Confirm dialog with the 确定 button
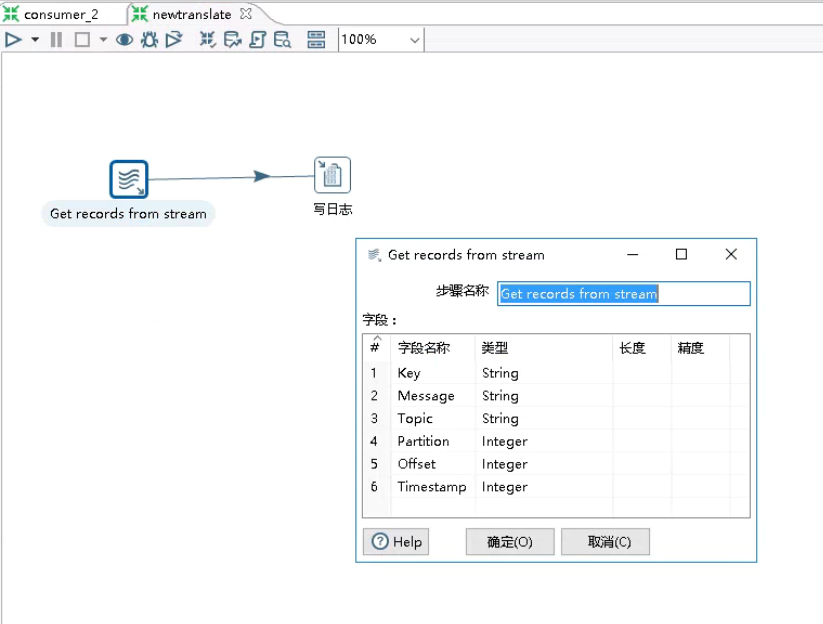The image size is (823, 624). 509,541
